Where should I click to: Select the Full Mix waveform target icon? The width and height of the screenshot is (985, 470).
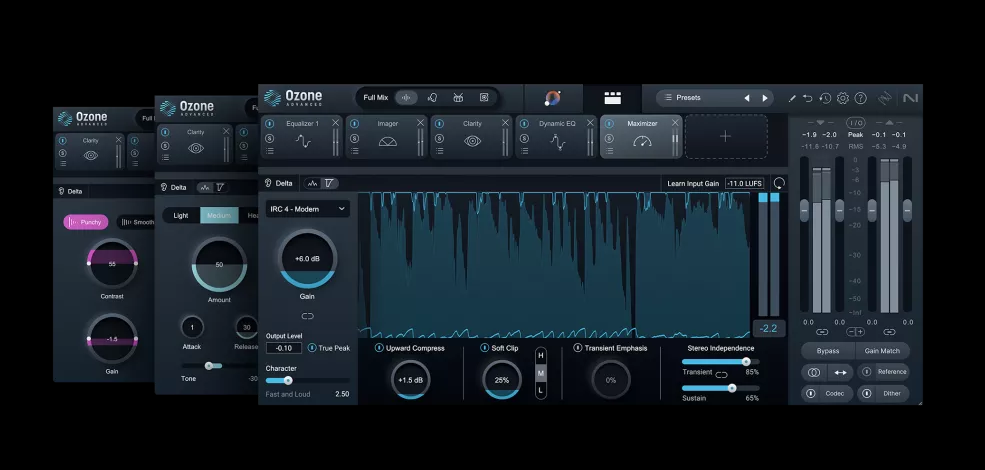(406, 97)
